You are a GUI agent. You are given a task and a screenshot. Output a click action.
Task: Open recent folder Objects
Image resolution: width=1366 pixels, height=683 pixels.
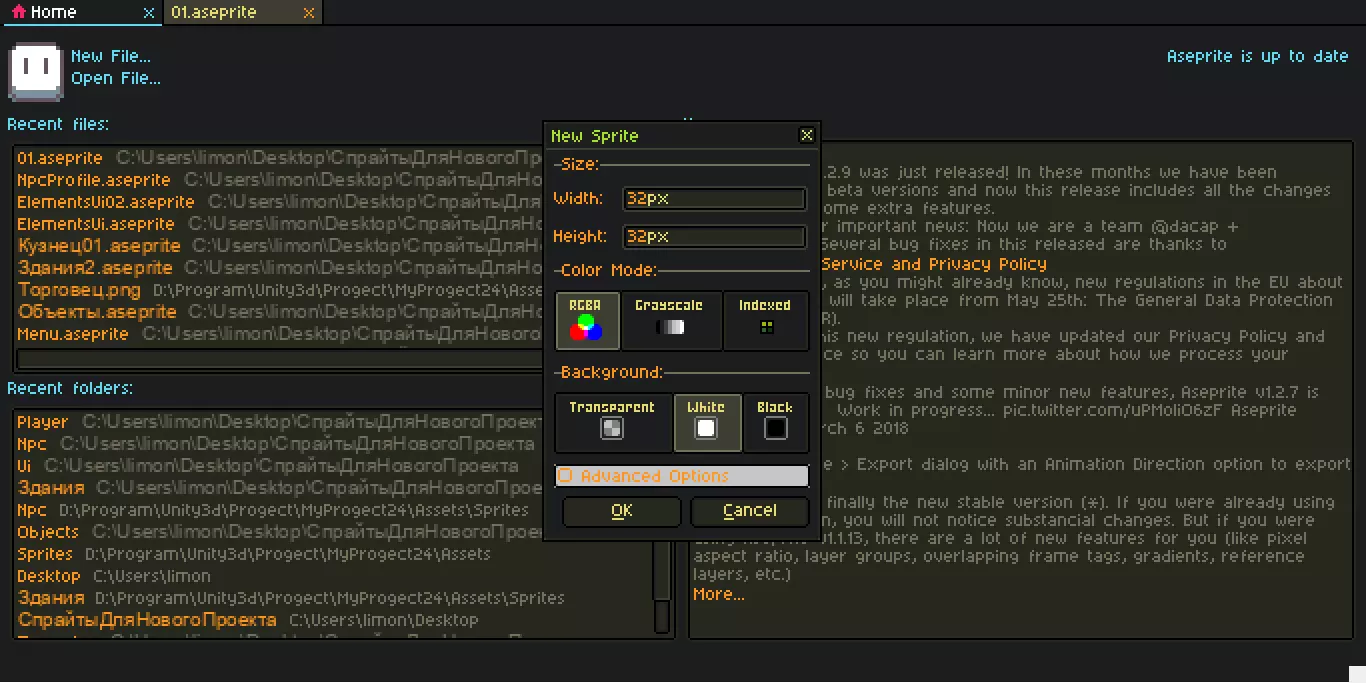click(280, 532)
